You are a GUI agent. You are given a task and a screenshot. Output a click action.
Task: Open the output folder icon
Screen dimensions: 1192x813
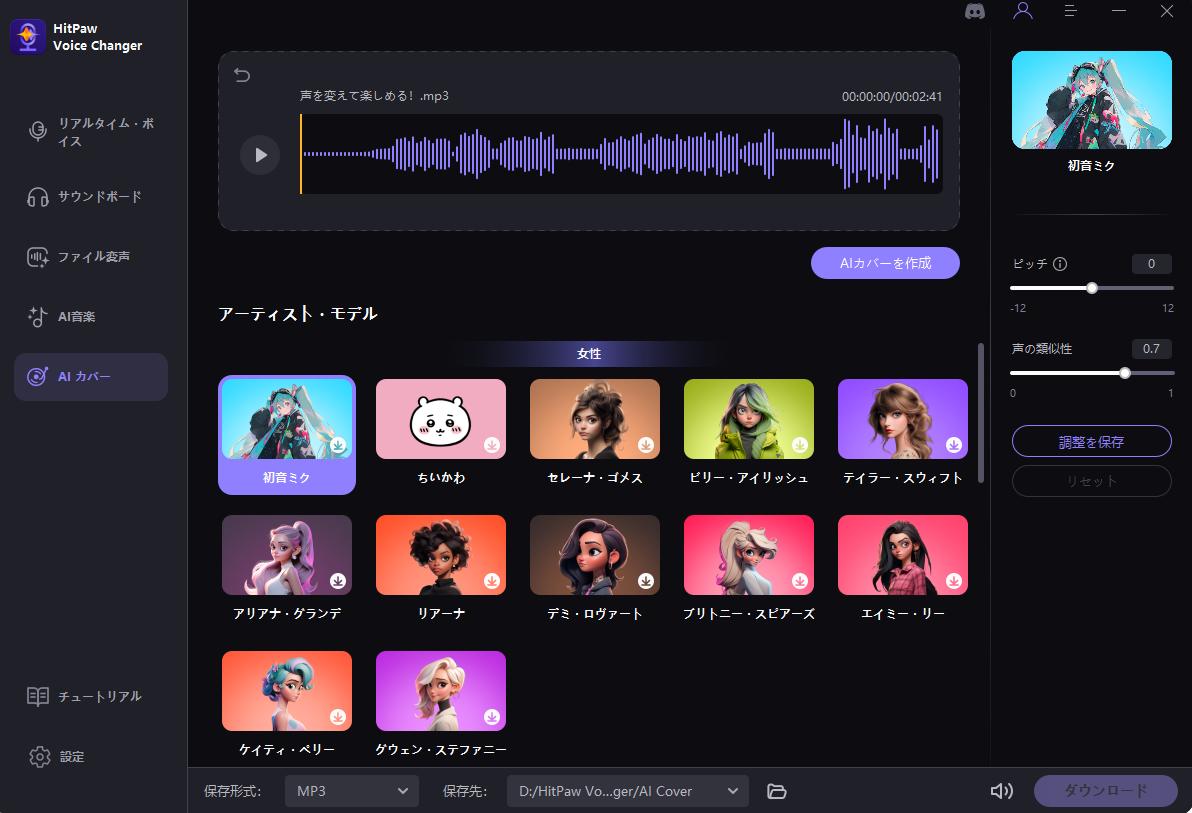[776, 791]
